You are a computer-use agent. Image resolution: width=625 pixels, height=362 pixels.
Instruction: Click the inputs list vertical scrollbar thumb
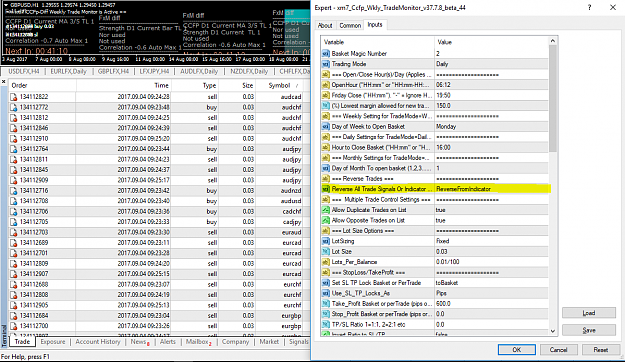tap(552, 98)
